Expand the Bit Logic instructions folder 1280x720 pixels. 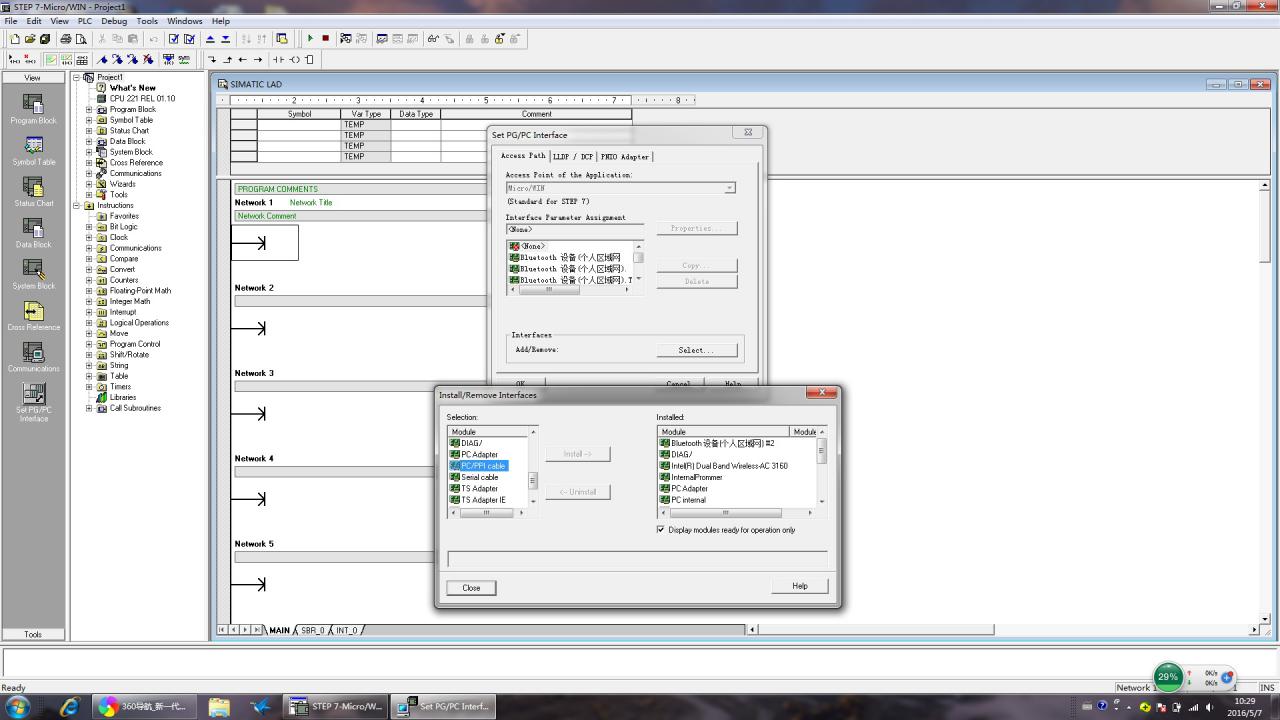point(89,227)
